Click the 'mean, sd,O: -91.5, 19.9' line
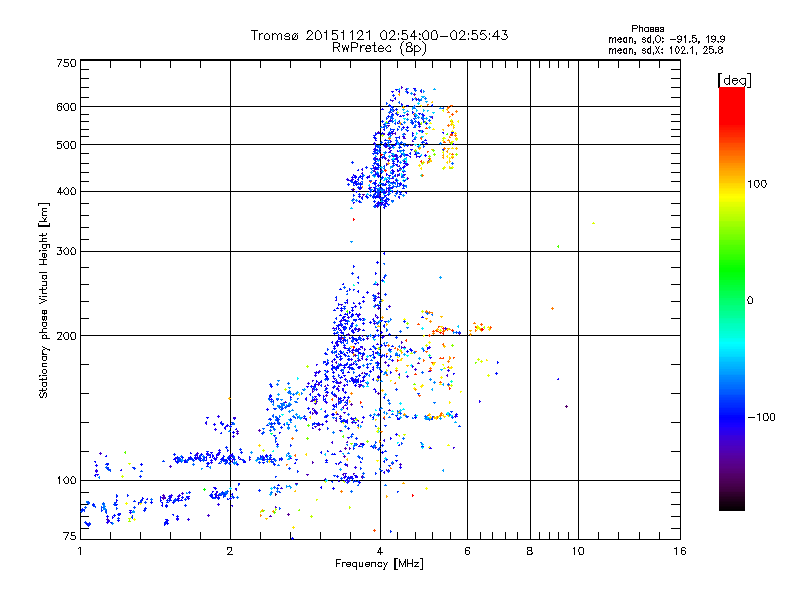This screenshot has width=800, height=600. click(666, 39)
